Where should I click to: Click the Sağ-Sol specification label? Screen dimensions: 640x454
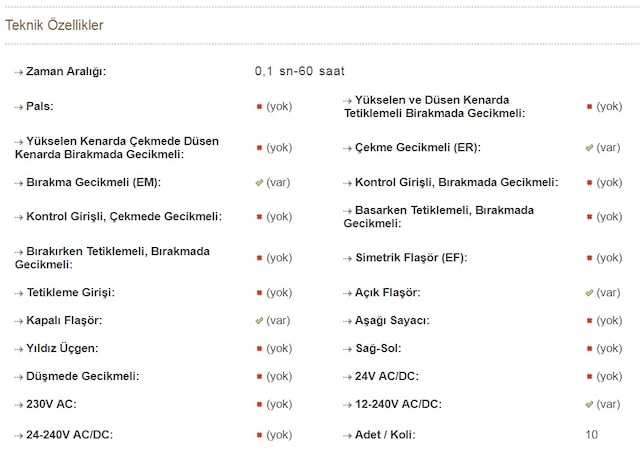point(378,349)
